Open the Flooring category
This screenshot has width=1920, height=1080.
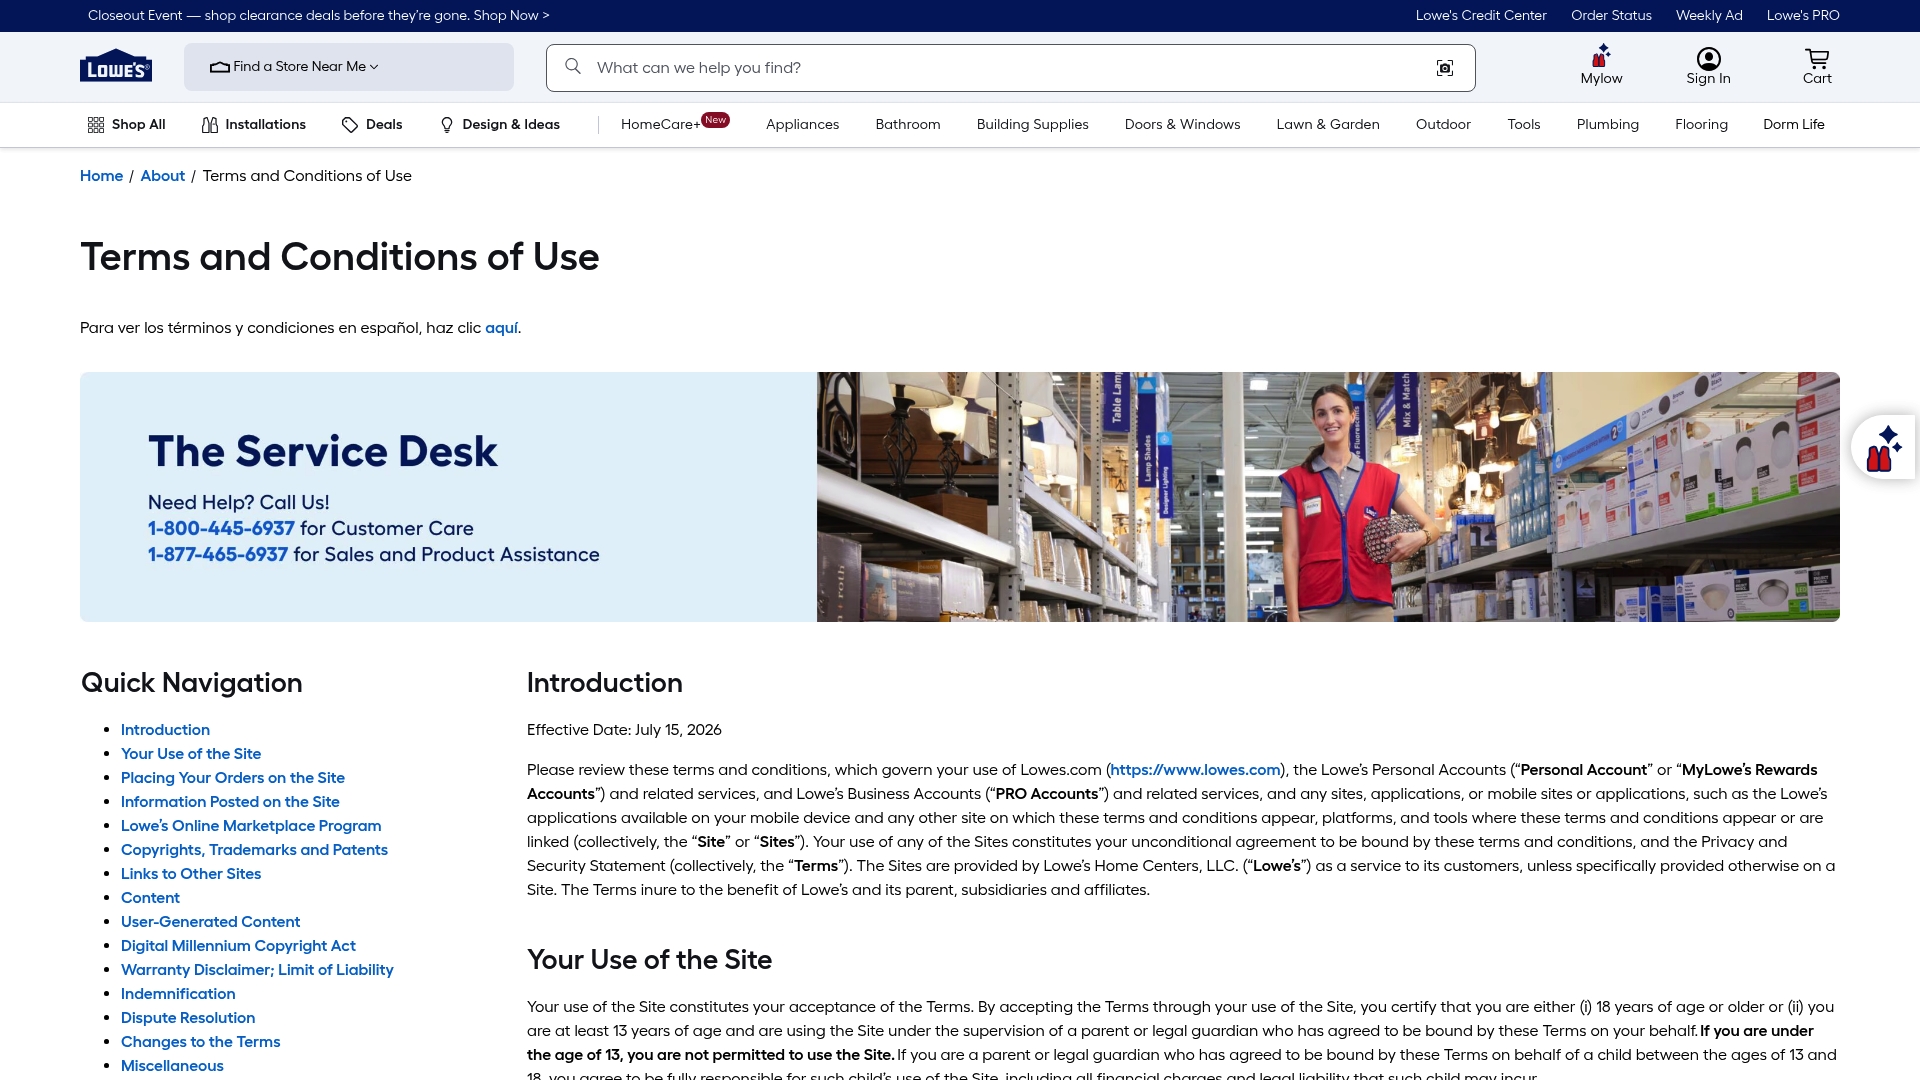(x=1701, y=124)
